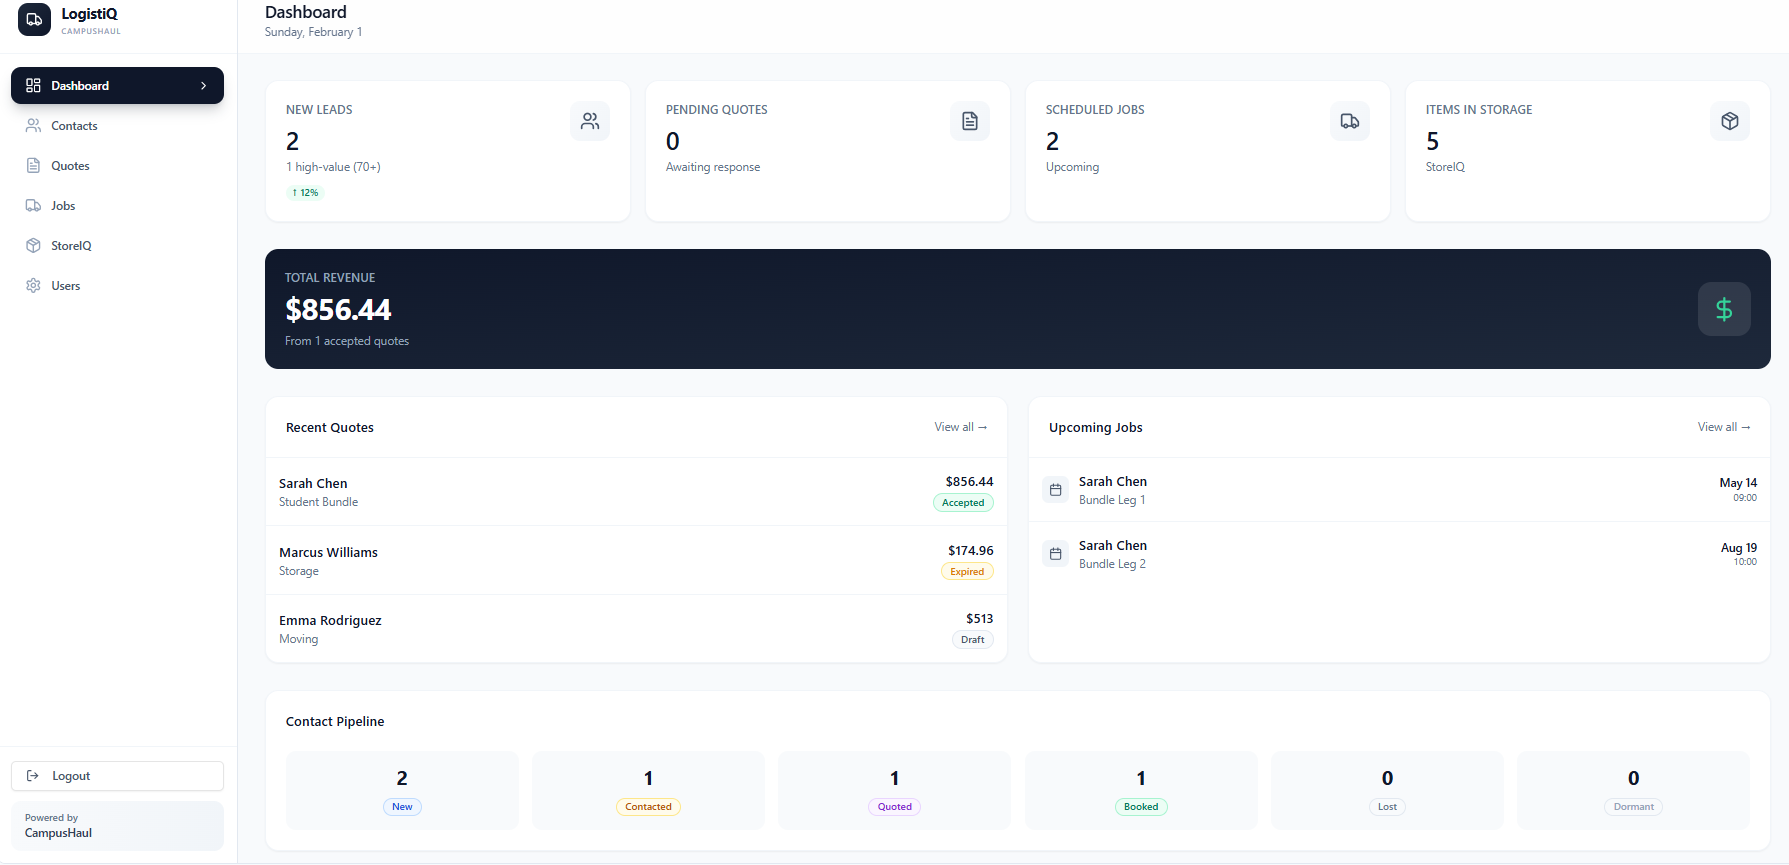Select the Booked pipeline stage card
Image resolution: width=1789 pixels, height=865 pixels.
(1141, 790)
